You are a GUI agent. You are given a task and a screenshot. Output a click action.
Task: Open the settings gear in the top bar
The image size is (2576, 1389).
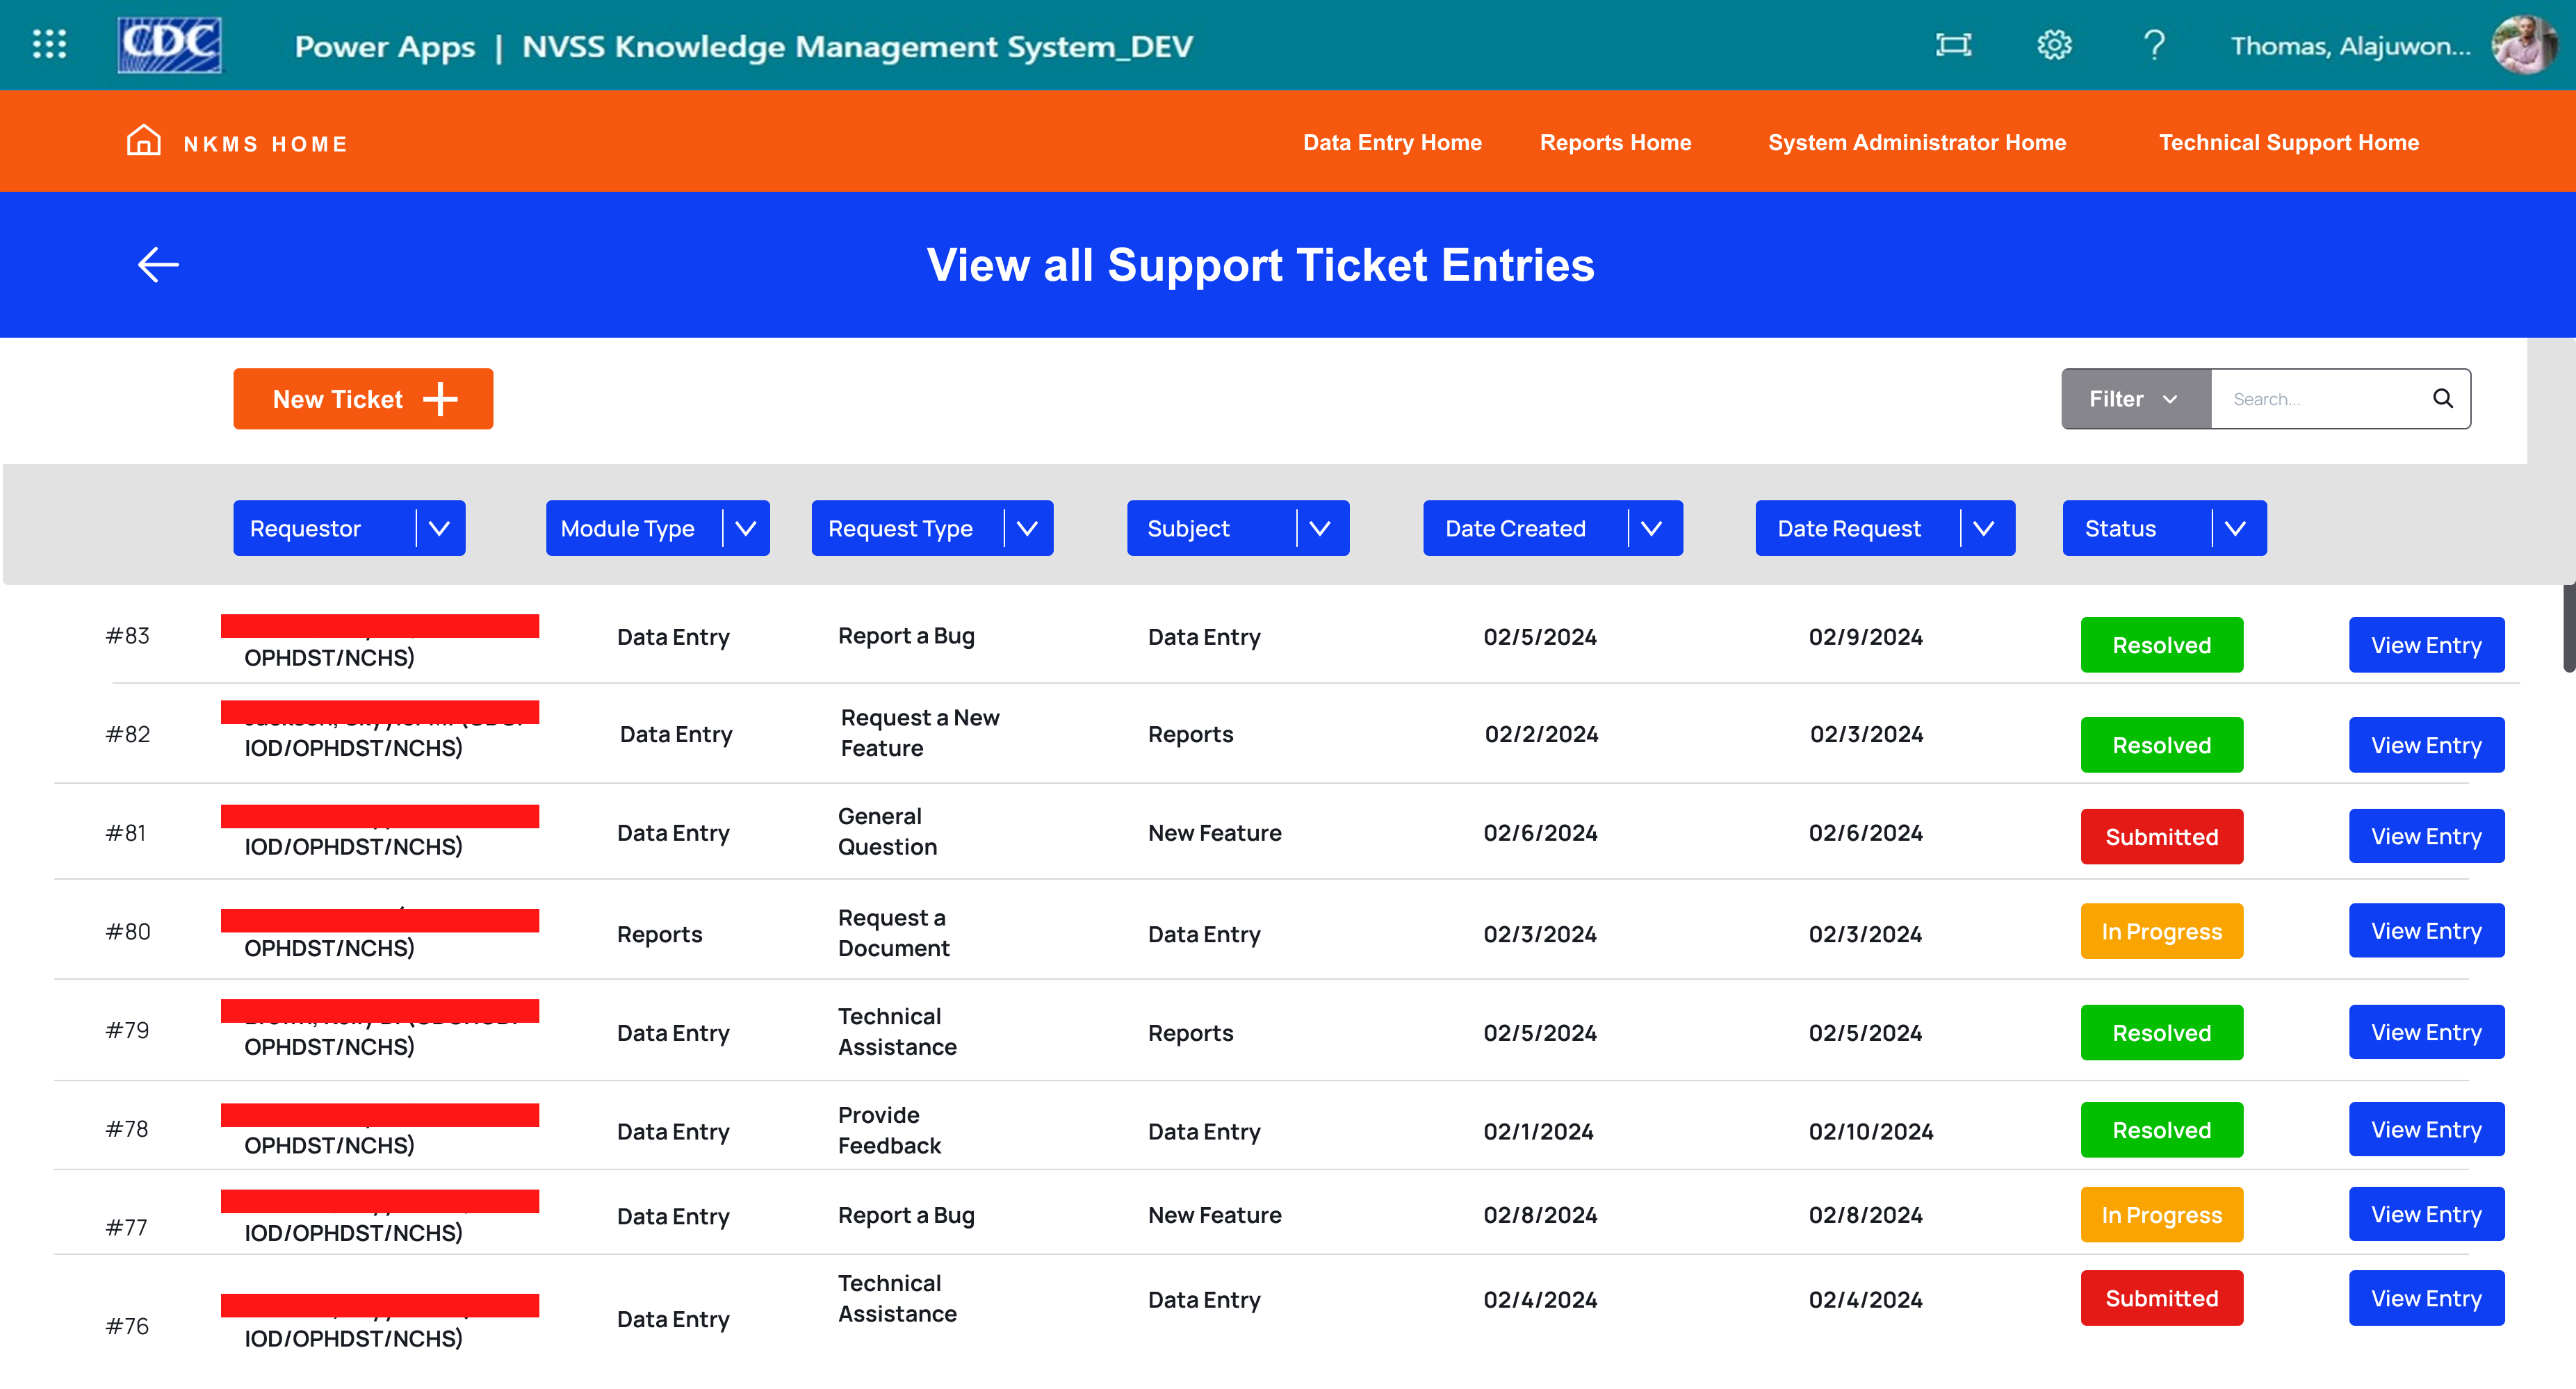(2054, 44)
